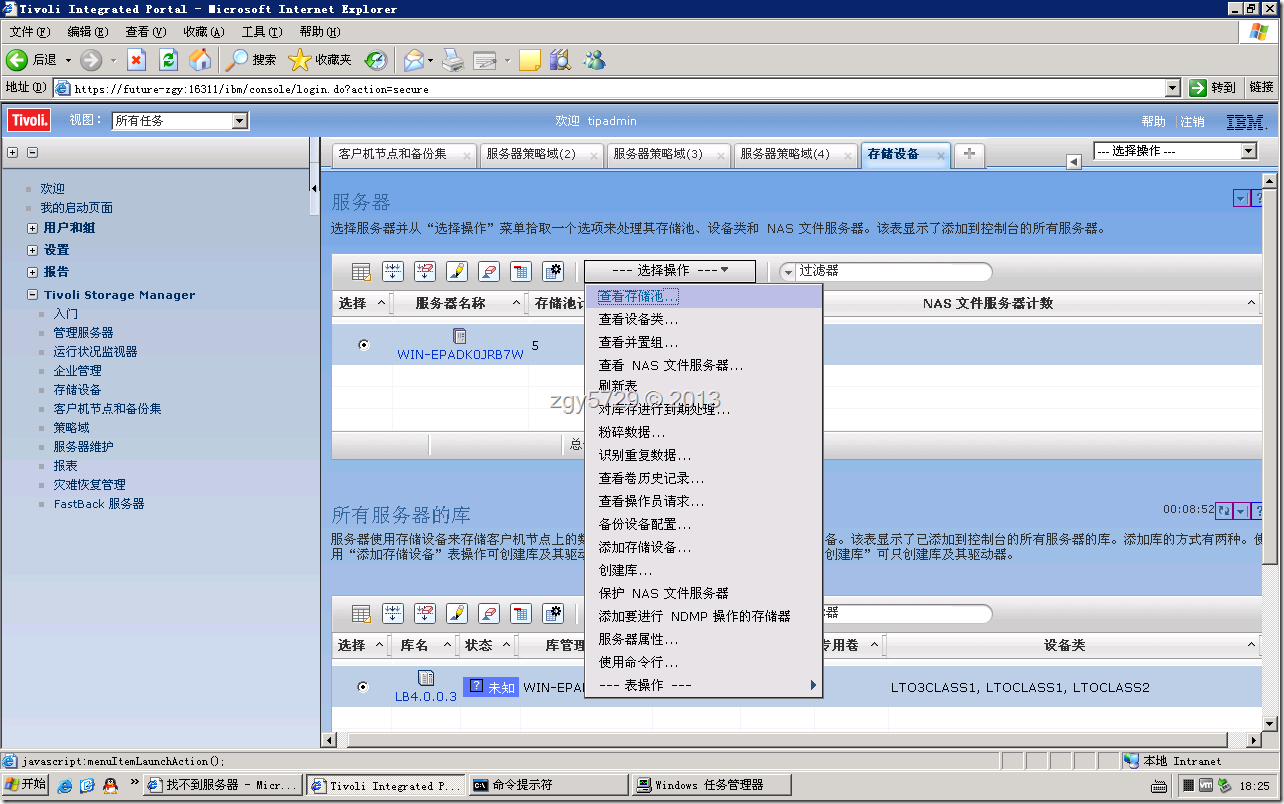Click first table icon in 服务器 table toolbar
Screen dimensions: 1284x804
tap(361, 271)
